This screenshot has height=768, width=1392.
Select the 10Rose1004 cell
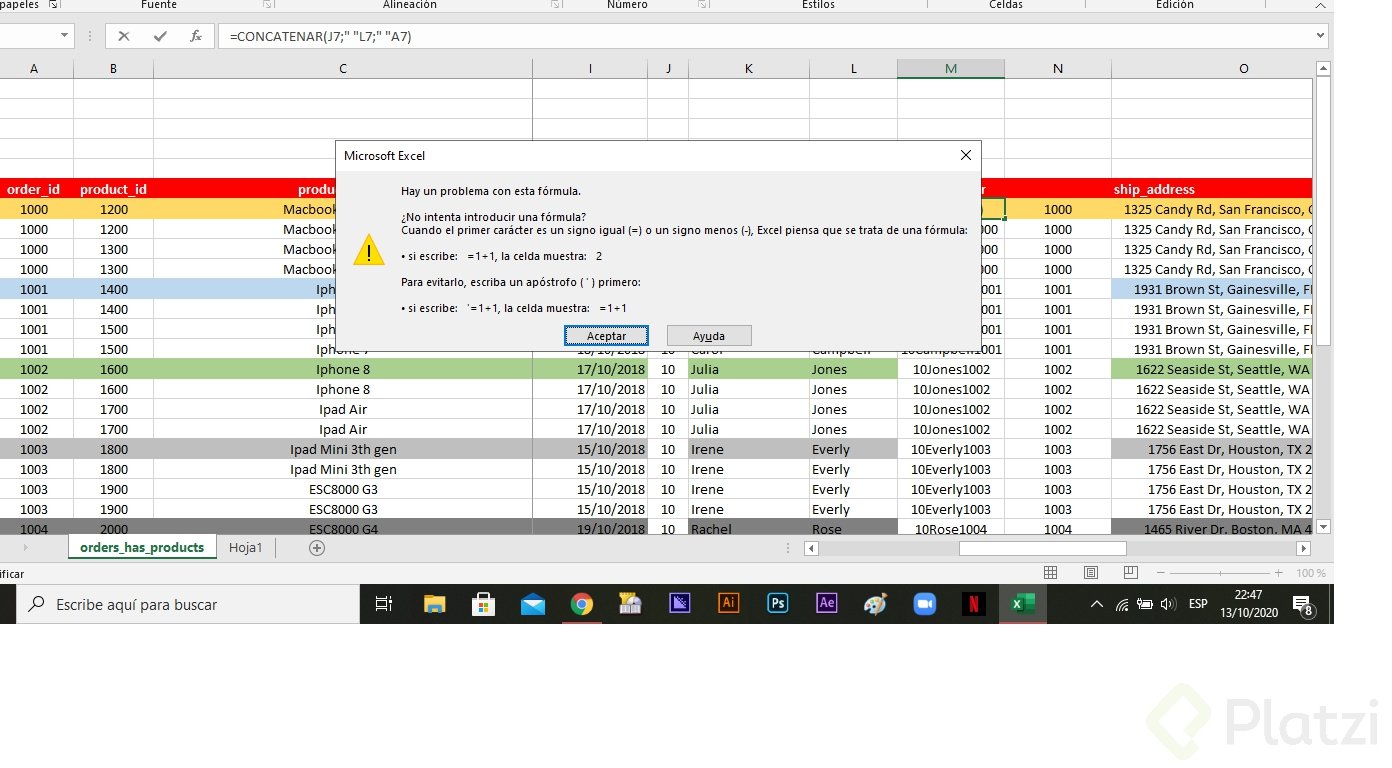click(x=951, y=529)
